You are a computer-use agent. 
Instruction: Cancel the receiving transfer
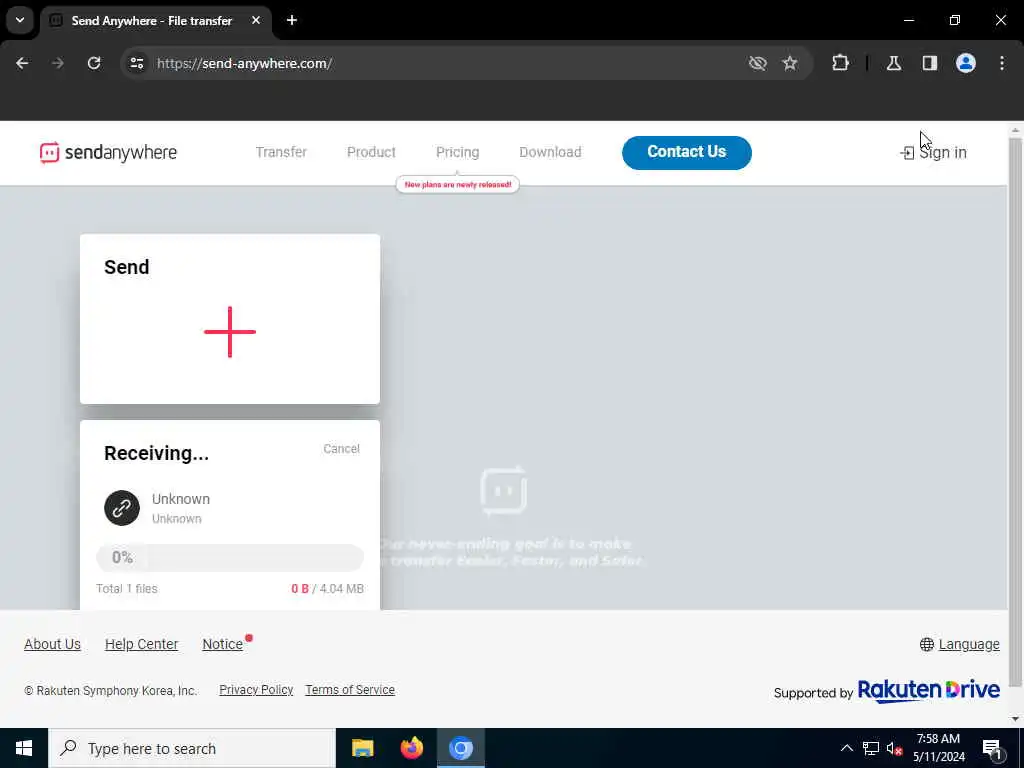(x=342, y=449)
